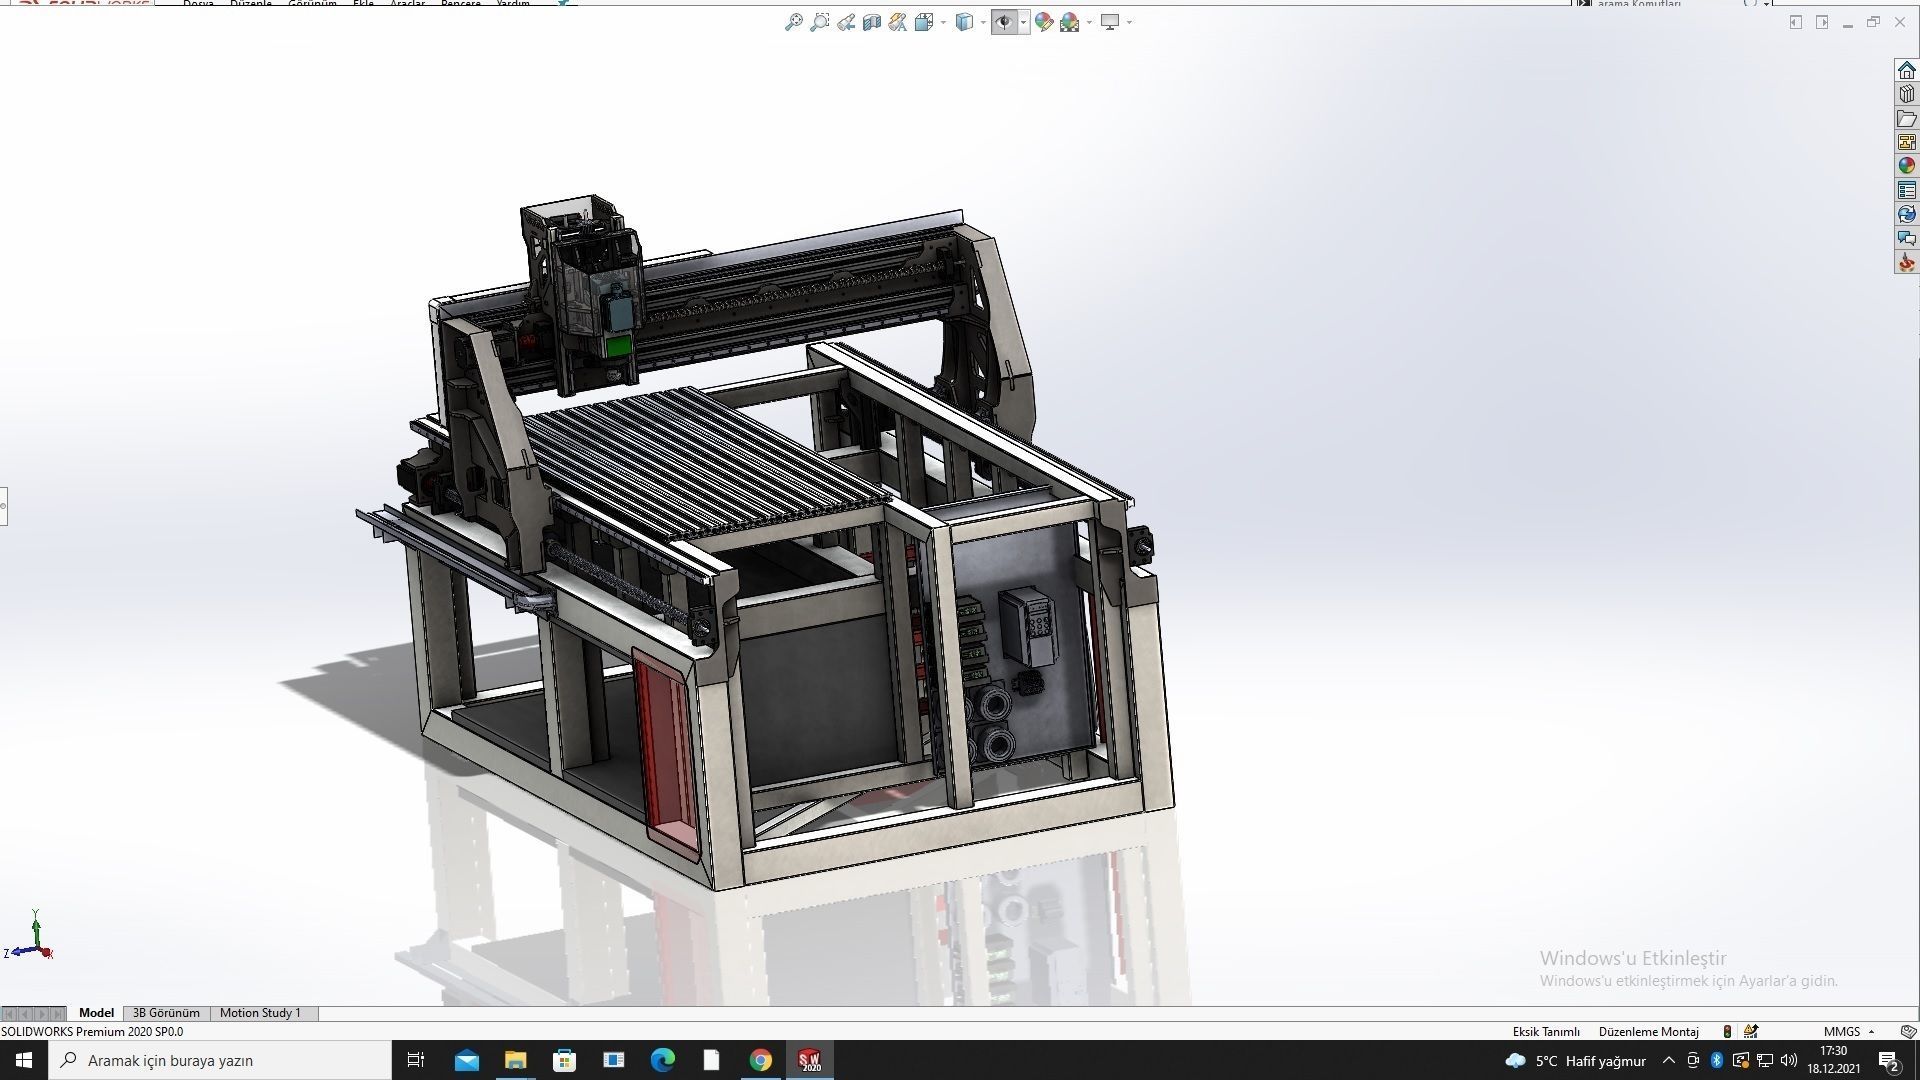Open SOLIDWORKS 2020 from the taskbar
Screen dimensions: 1920x1080
pyautogui.click(x=810, y=1060)
